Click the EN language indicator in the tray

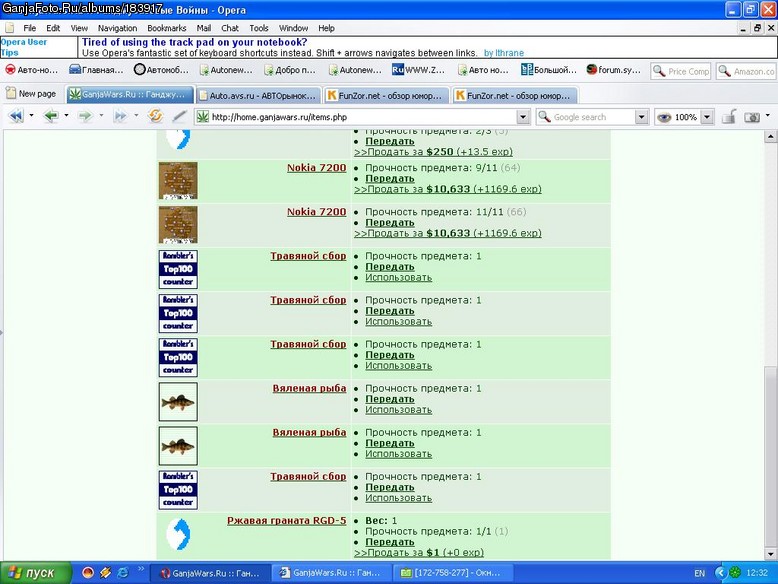pos(699,574)
